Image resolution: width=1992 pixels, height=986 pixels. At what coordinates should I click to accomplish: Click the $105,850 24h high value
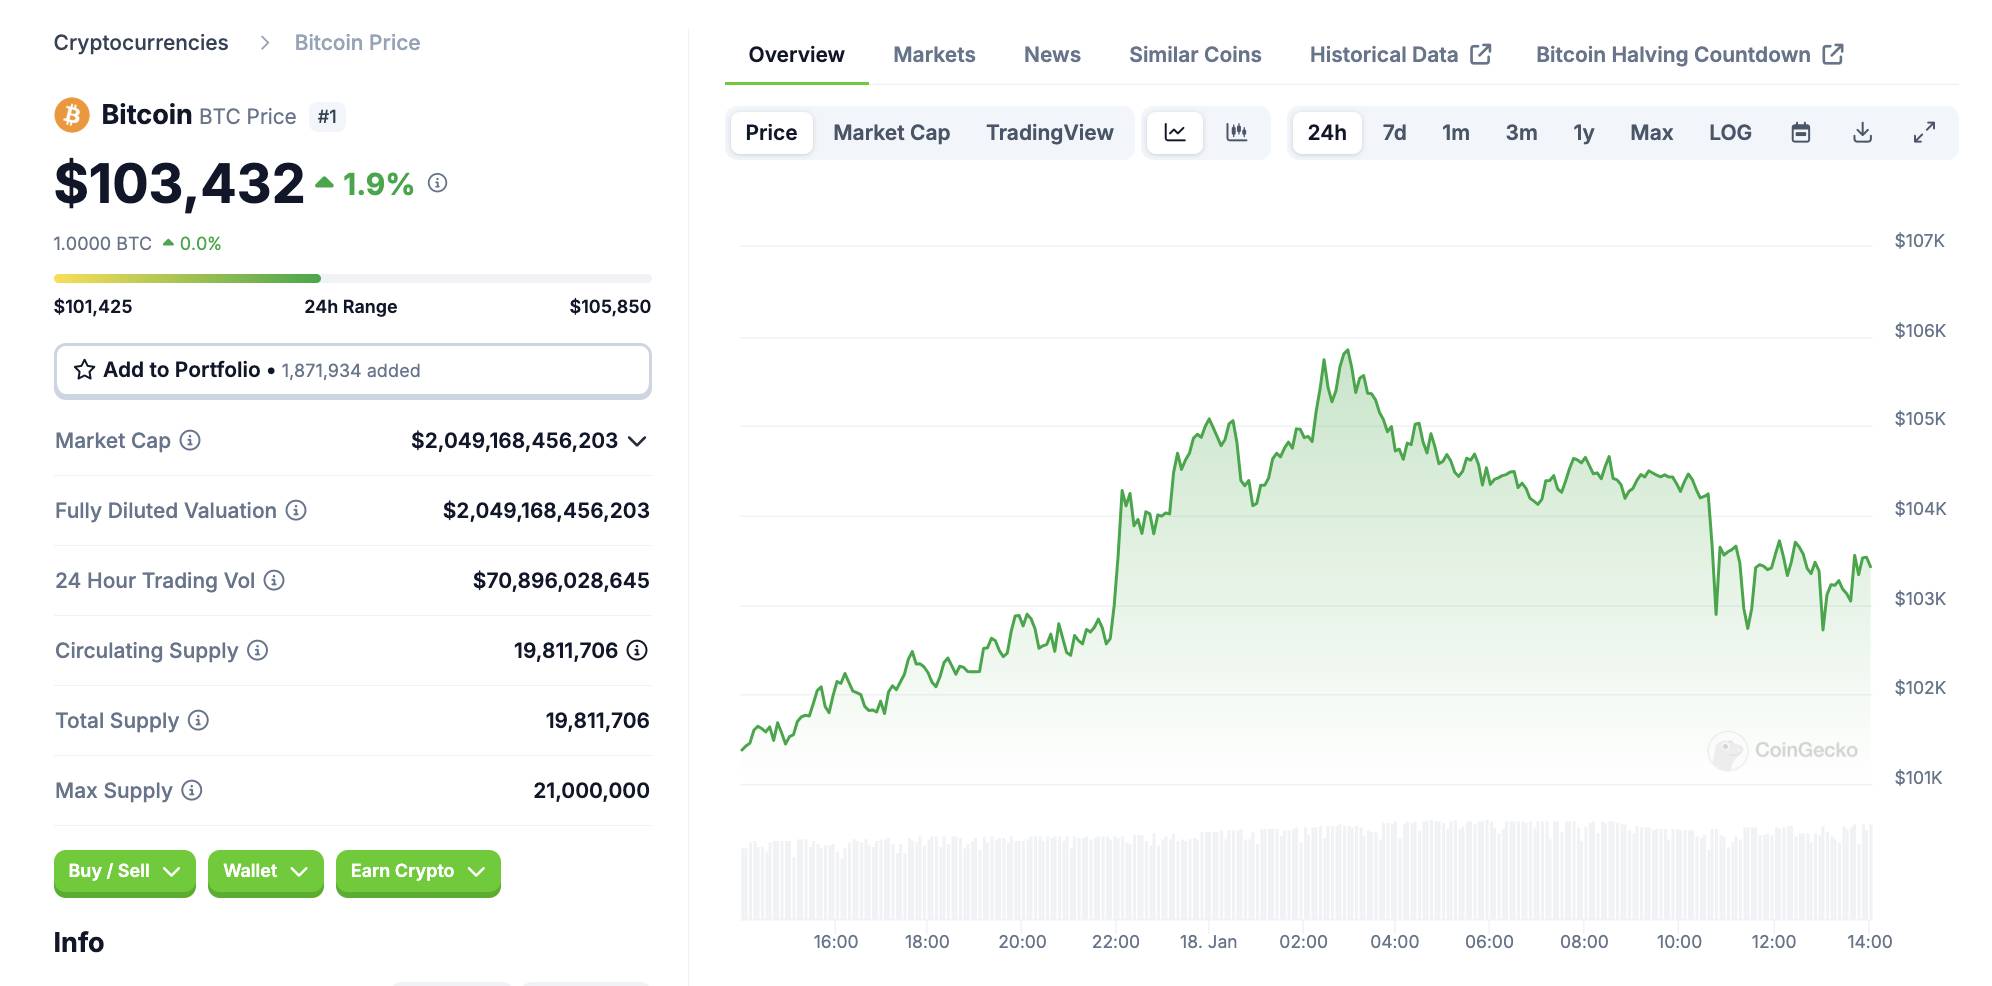[610, 306]
